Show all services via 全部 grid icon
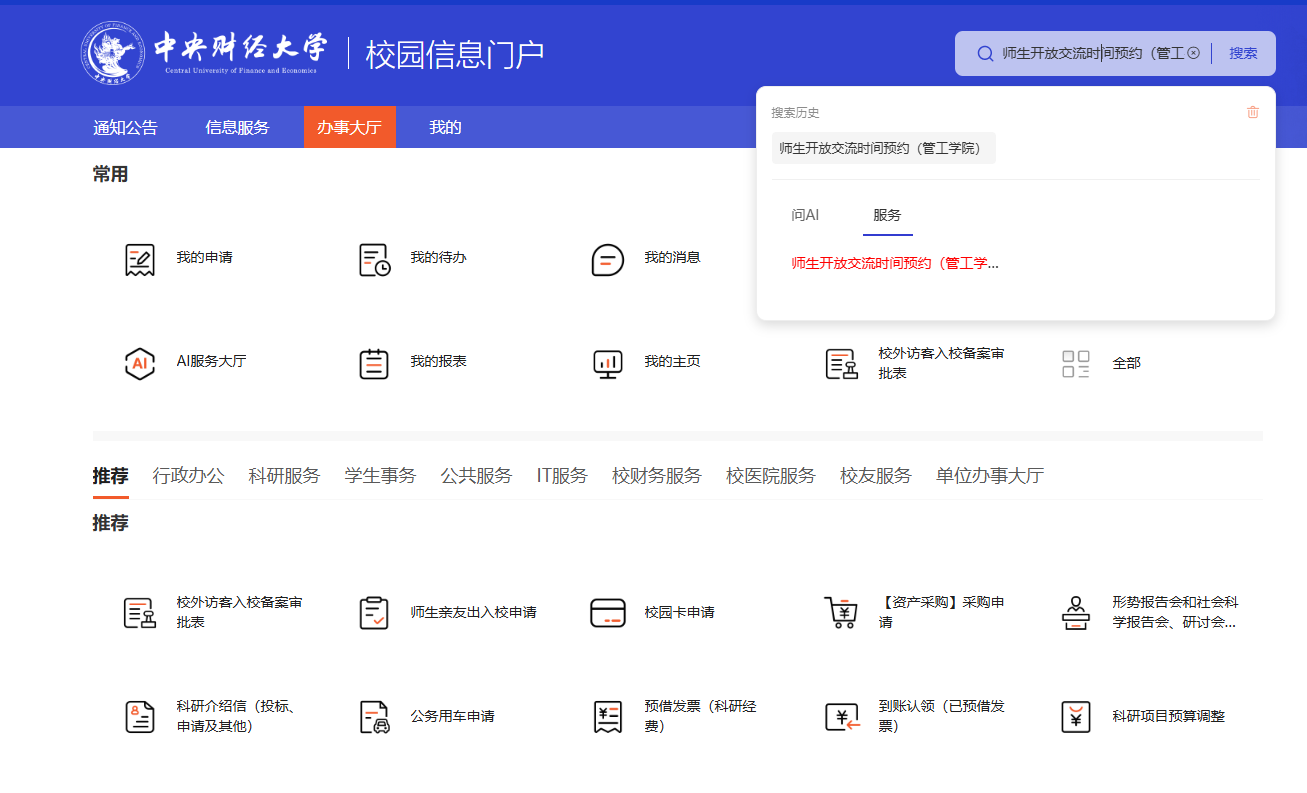1307x793 pixels. point(1076,364)
